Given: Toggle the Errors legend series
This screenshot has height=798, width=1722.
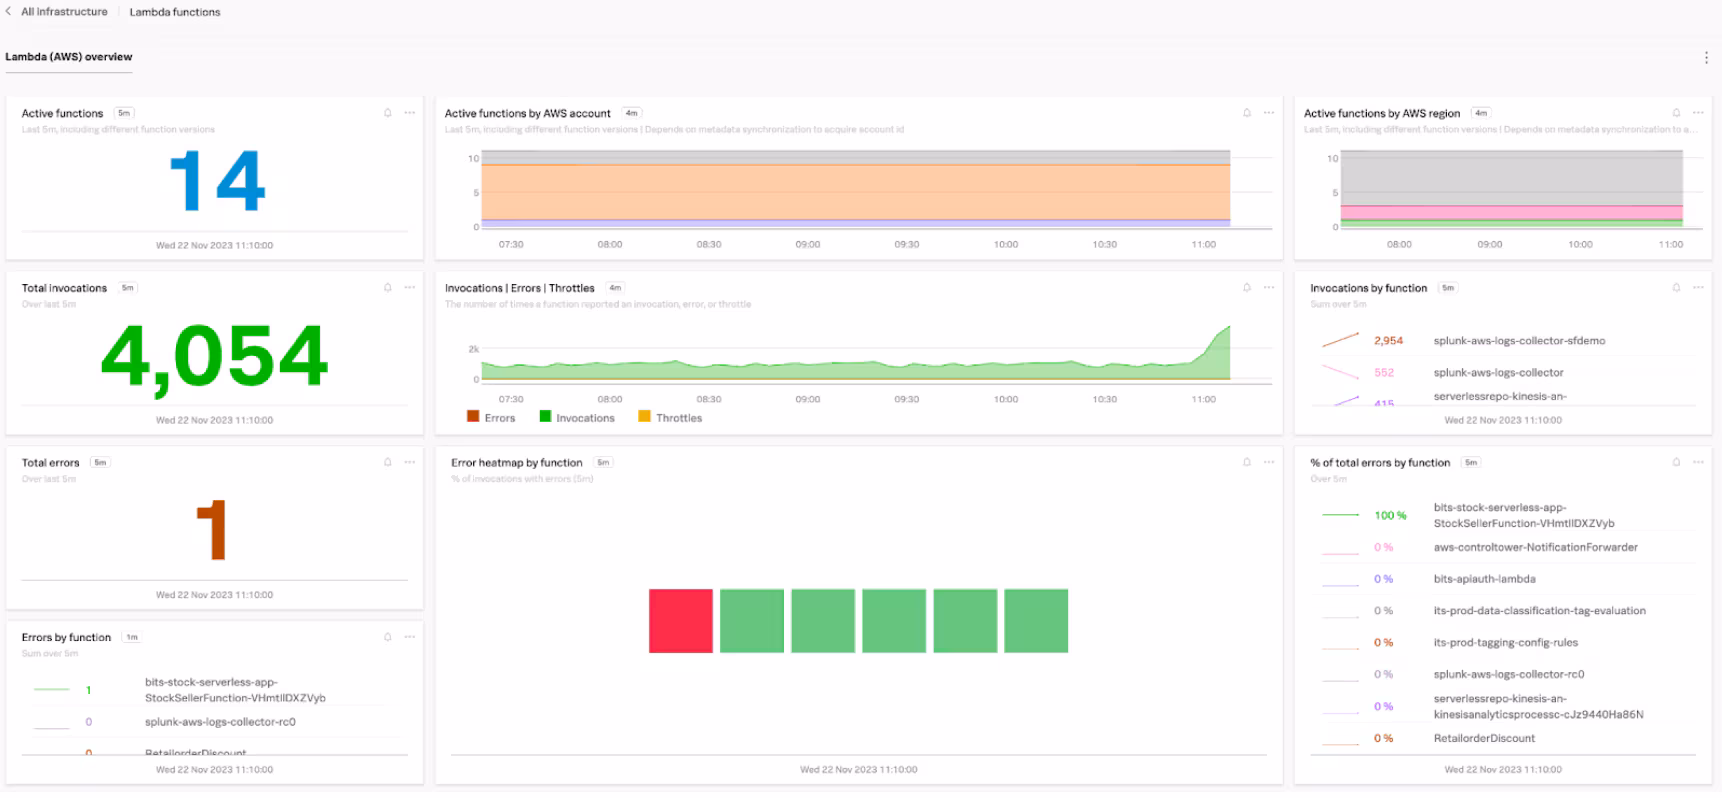Looking at the screenshot, I should [491, 418].
